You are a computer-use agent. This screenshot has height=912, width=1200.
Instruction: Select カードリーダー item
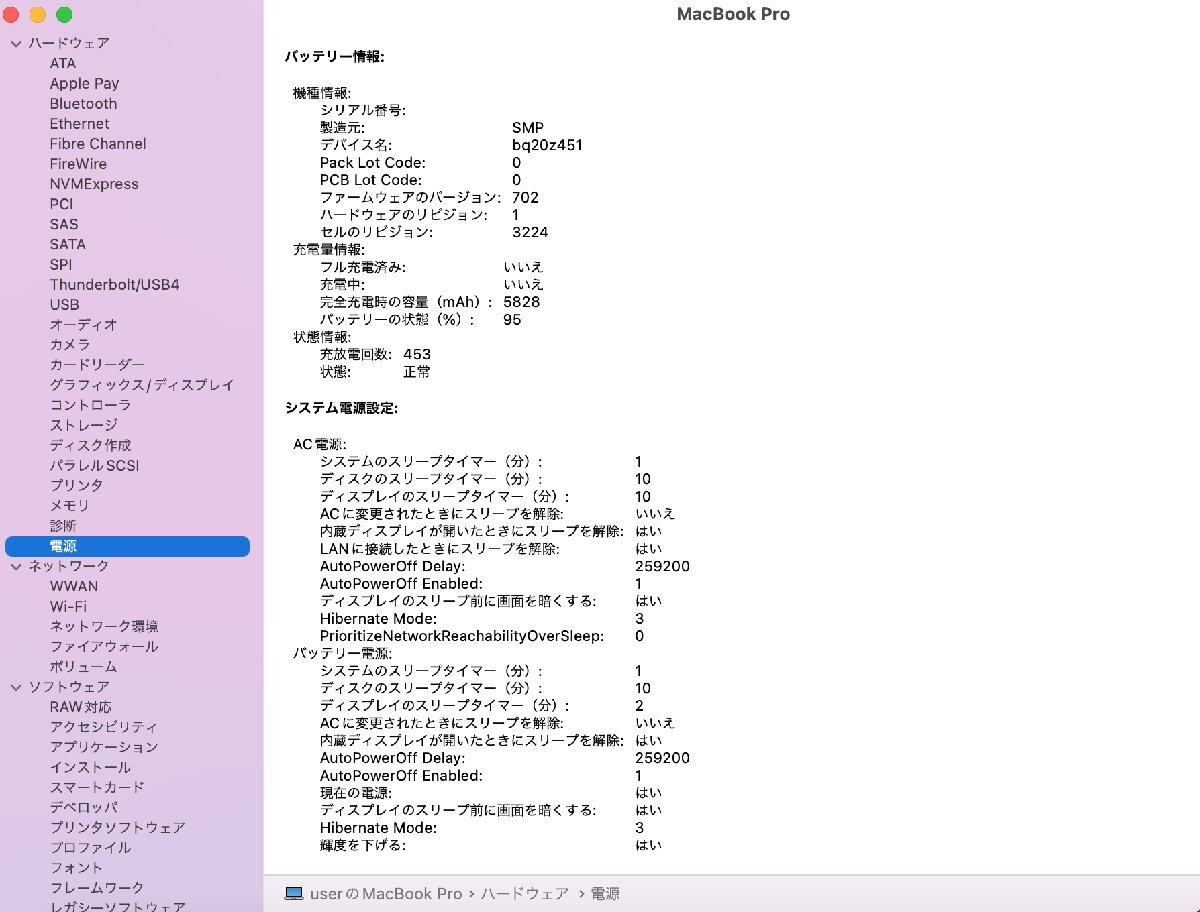pos(97,364)
